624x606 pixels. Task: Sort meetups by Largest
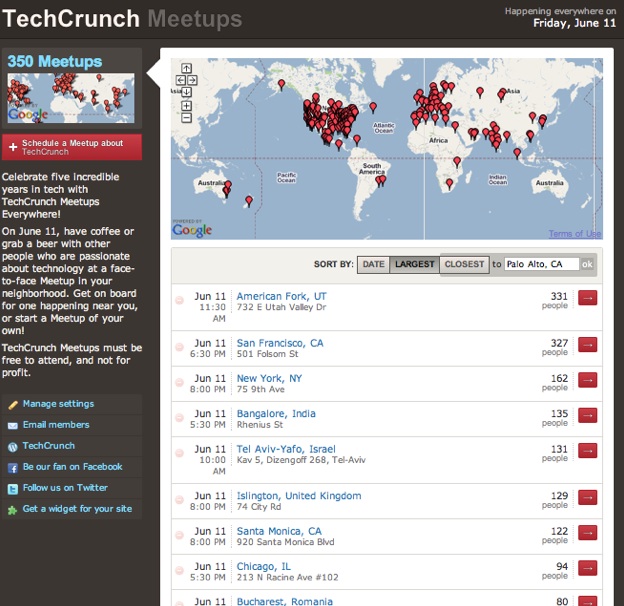click(414, 265)
